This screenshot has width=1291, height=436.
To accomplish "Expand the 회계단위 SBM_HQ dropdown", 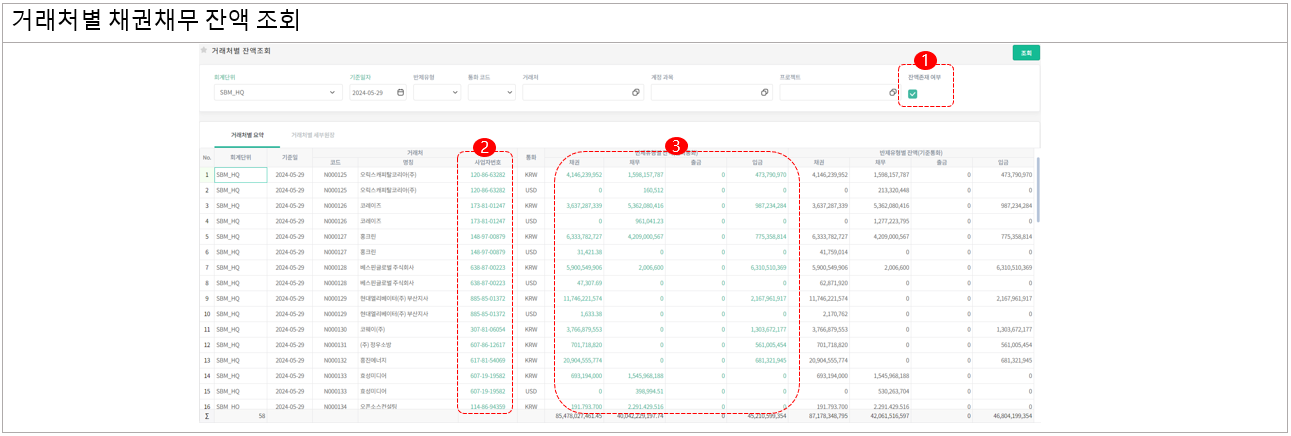I will [x=333, y=92].
